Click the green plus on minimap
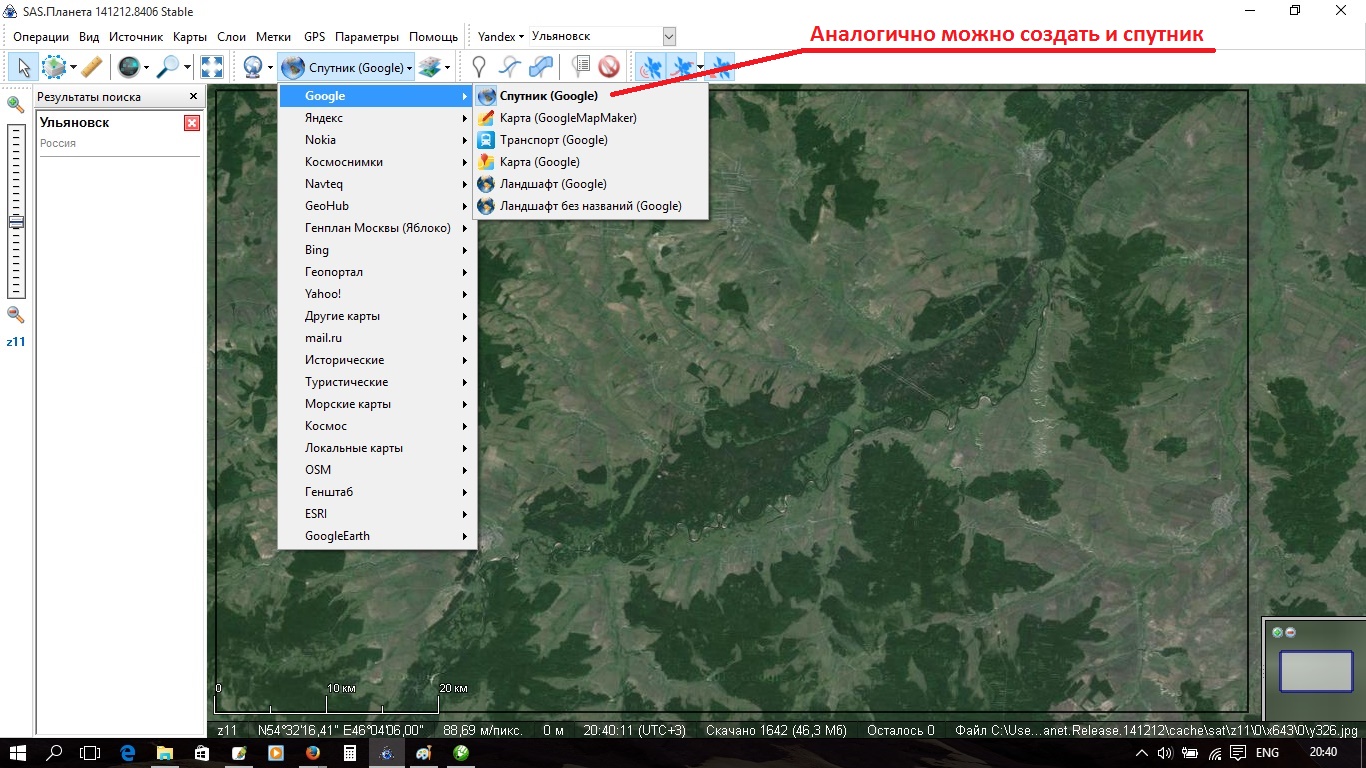The width and height of the screenshot is (1366, 768). (x=1277, y=632)
